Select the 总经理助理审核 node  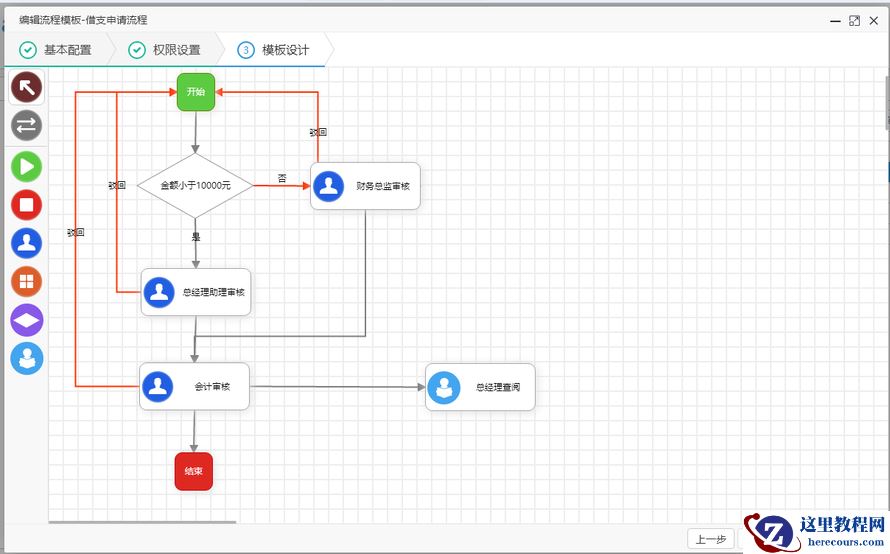196,292
